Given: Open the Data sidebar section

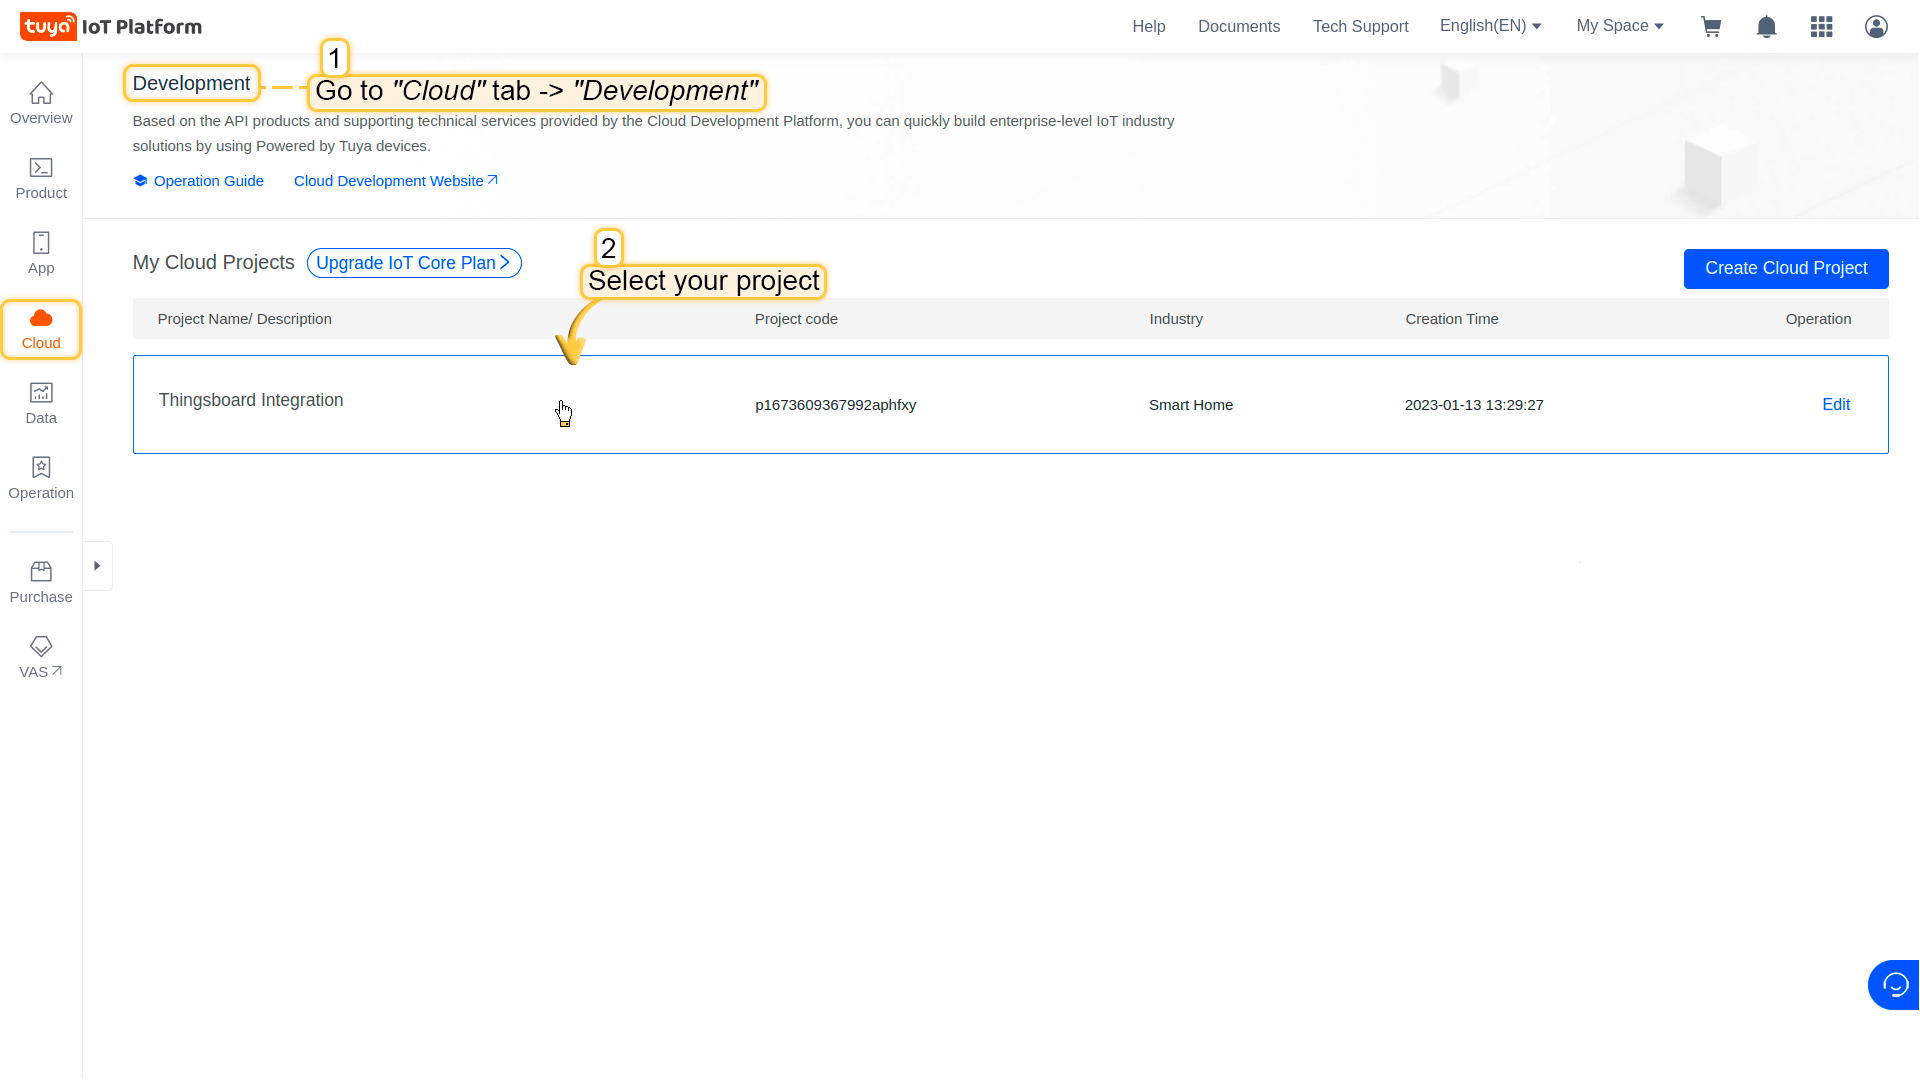Looking at the screenshot, I should click(41, 403).
